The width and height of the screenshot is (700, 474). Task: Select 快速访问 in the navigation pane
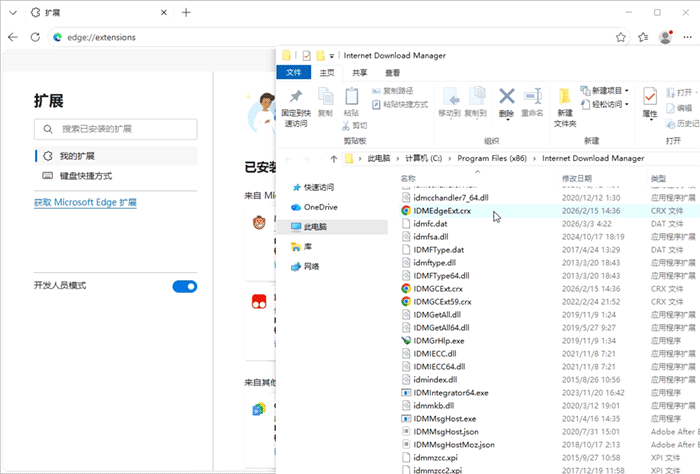tap(318, 187)
